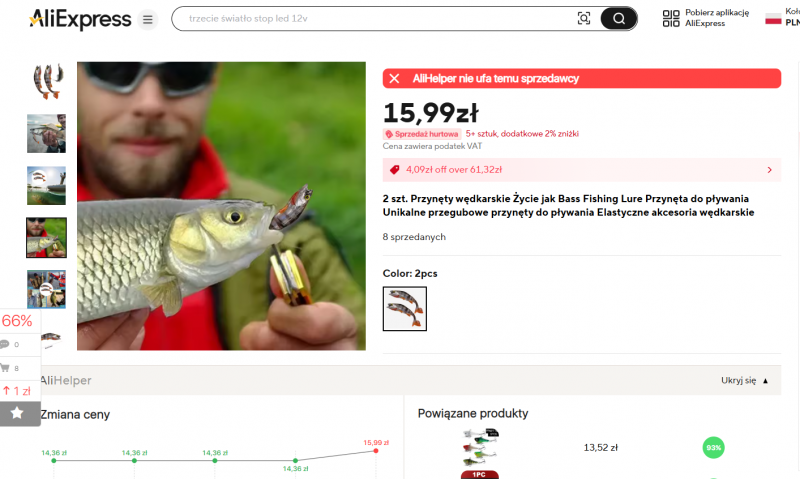
Task: Click the 15,99 zł price chart point
Action: [x=376, y=450]
